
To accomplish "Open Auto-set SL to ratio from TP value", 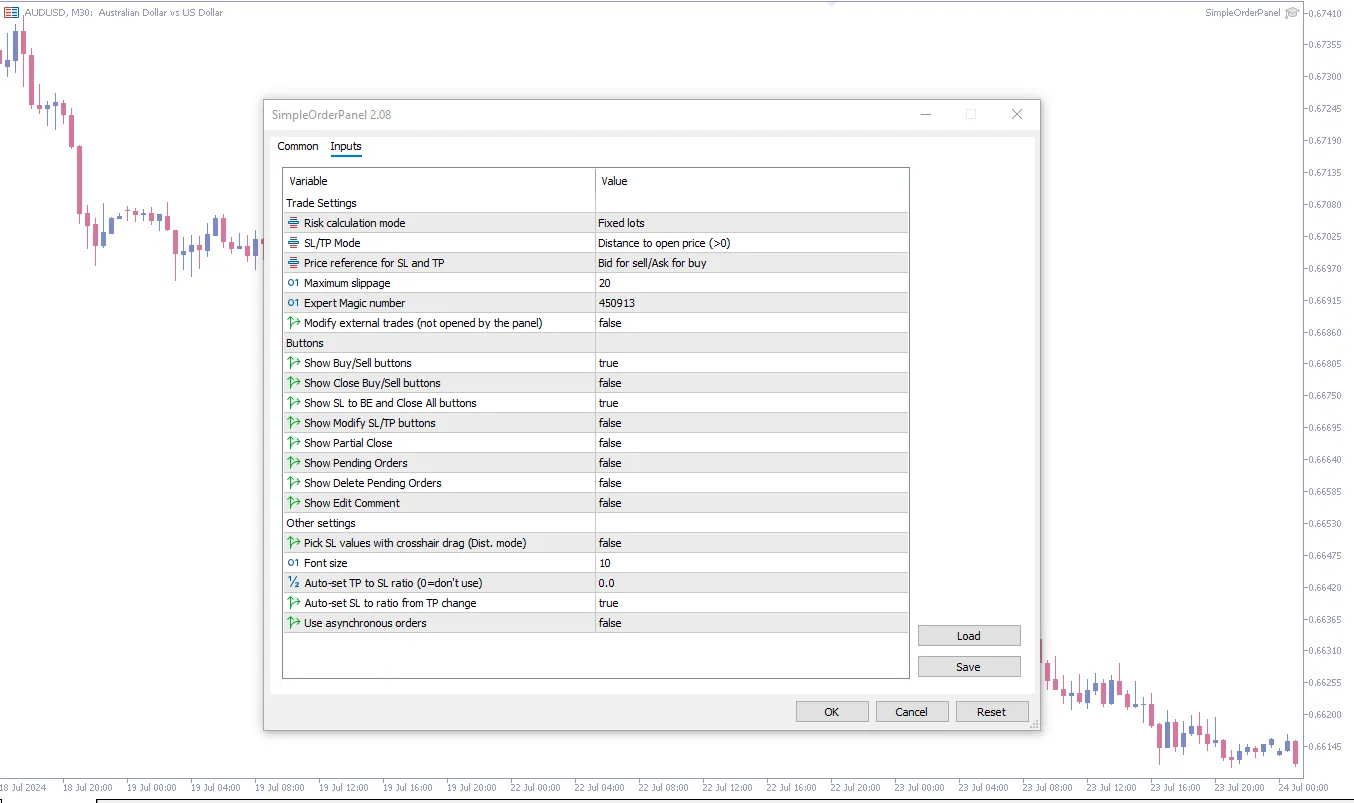I will (x=752, y=603).
